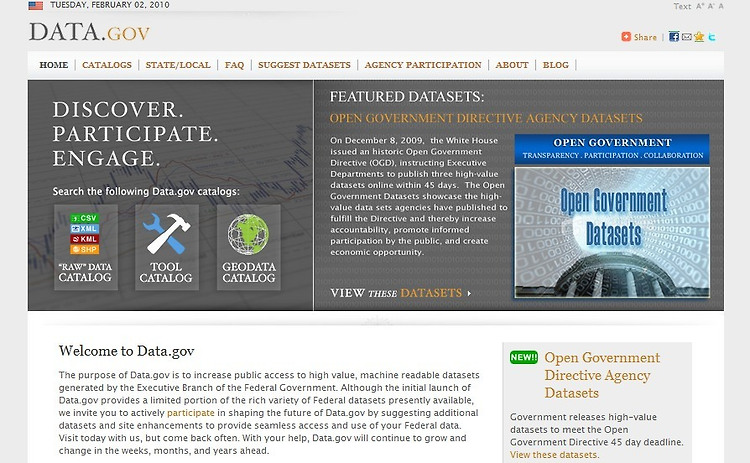Viewport: 750px width, 463px height.
Task: Click the US flag icon
Action: click(35, 6)
